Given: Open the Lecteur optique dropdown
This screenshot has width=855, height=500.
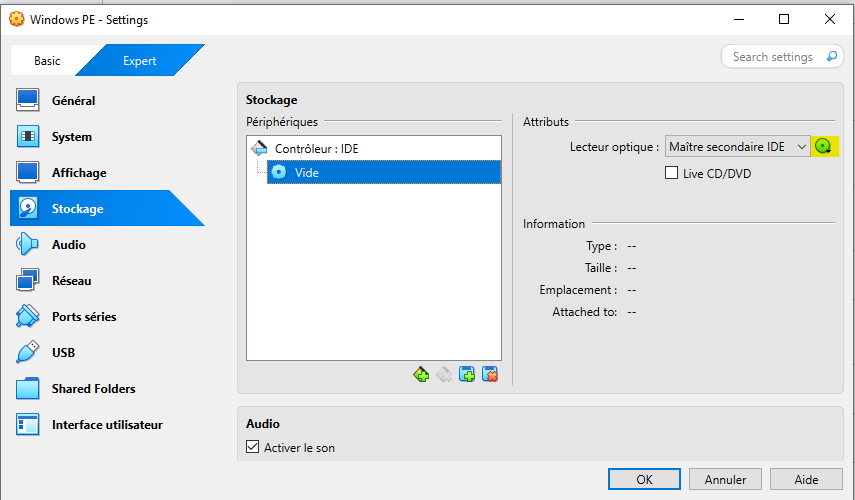Looking at the screenshot, I should (x=737, y=147).
